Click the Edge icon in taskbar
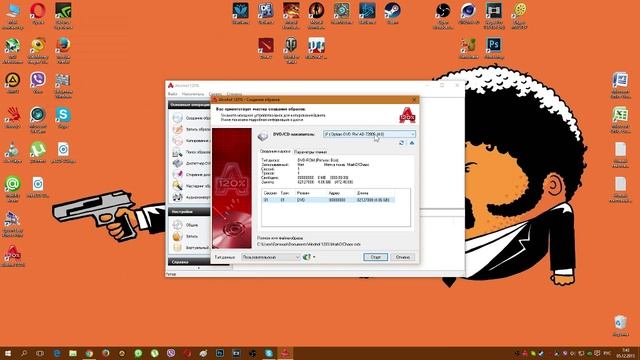640x360 pixels. click(57, 353)
